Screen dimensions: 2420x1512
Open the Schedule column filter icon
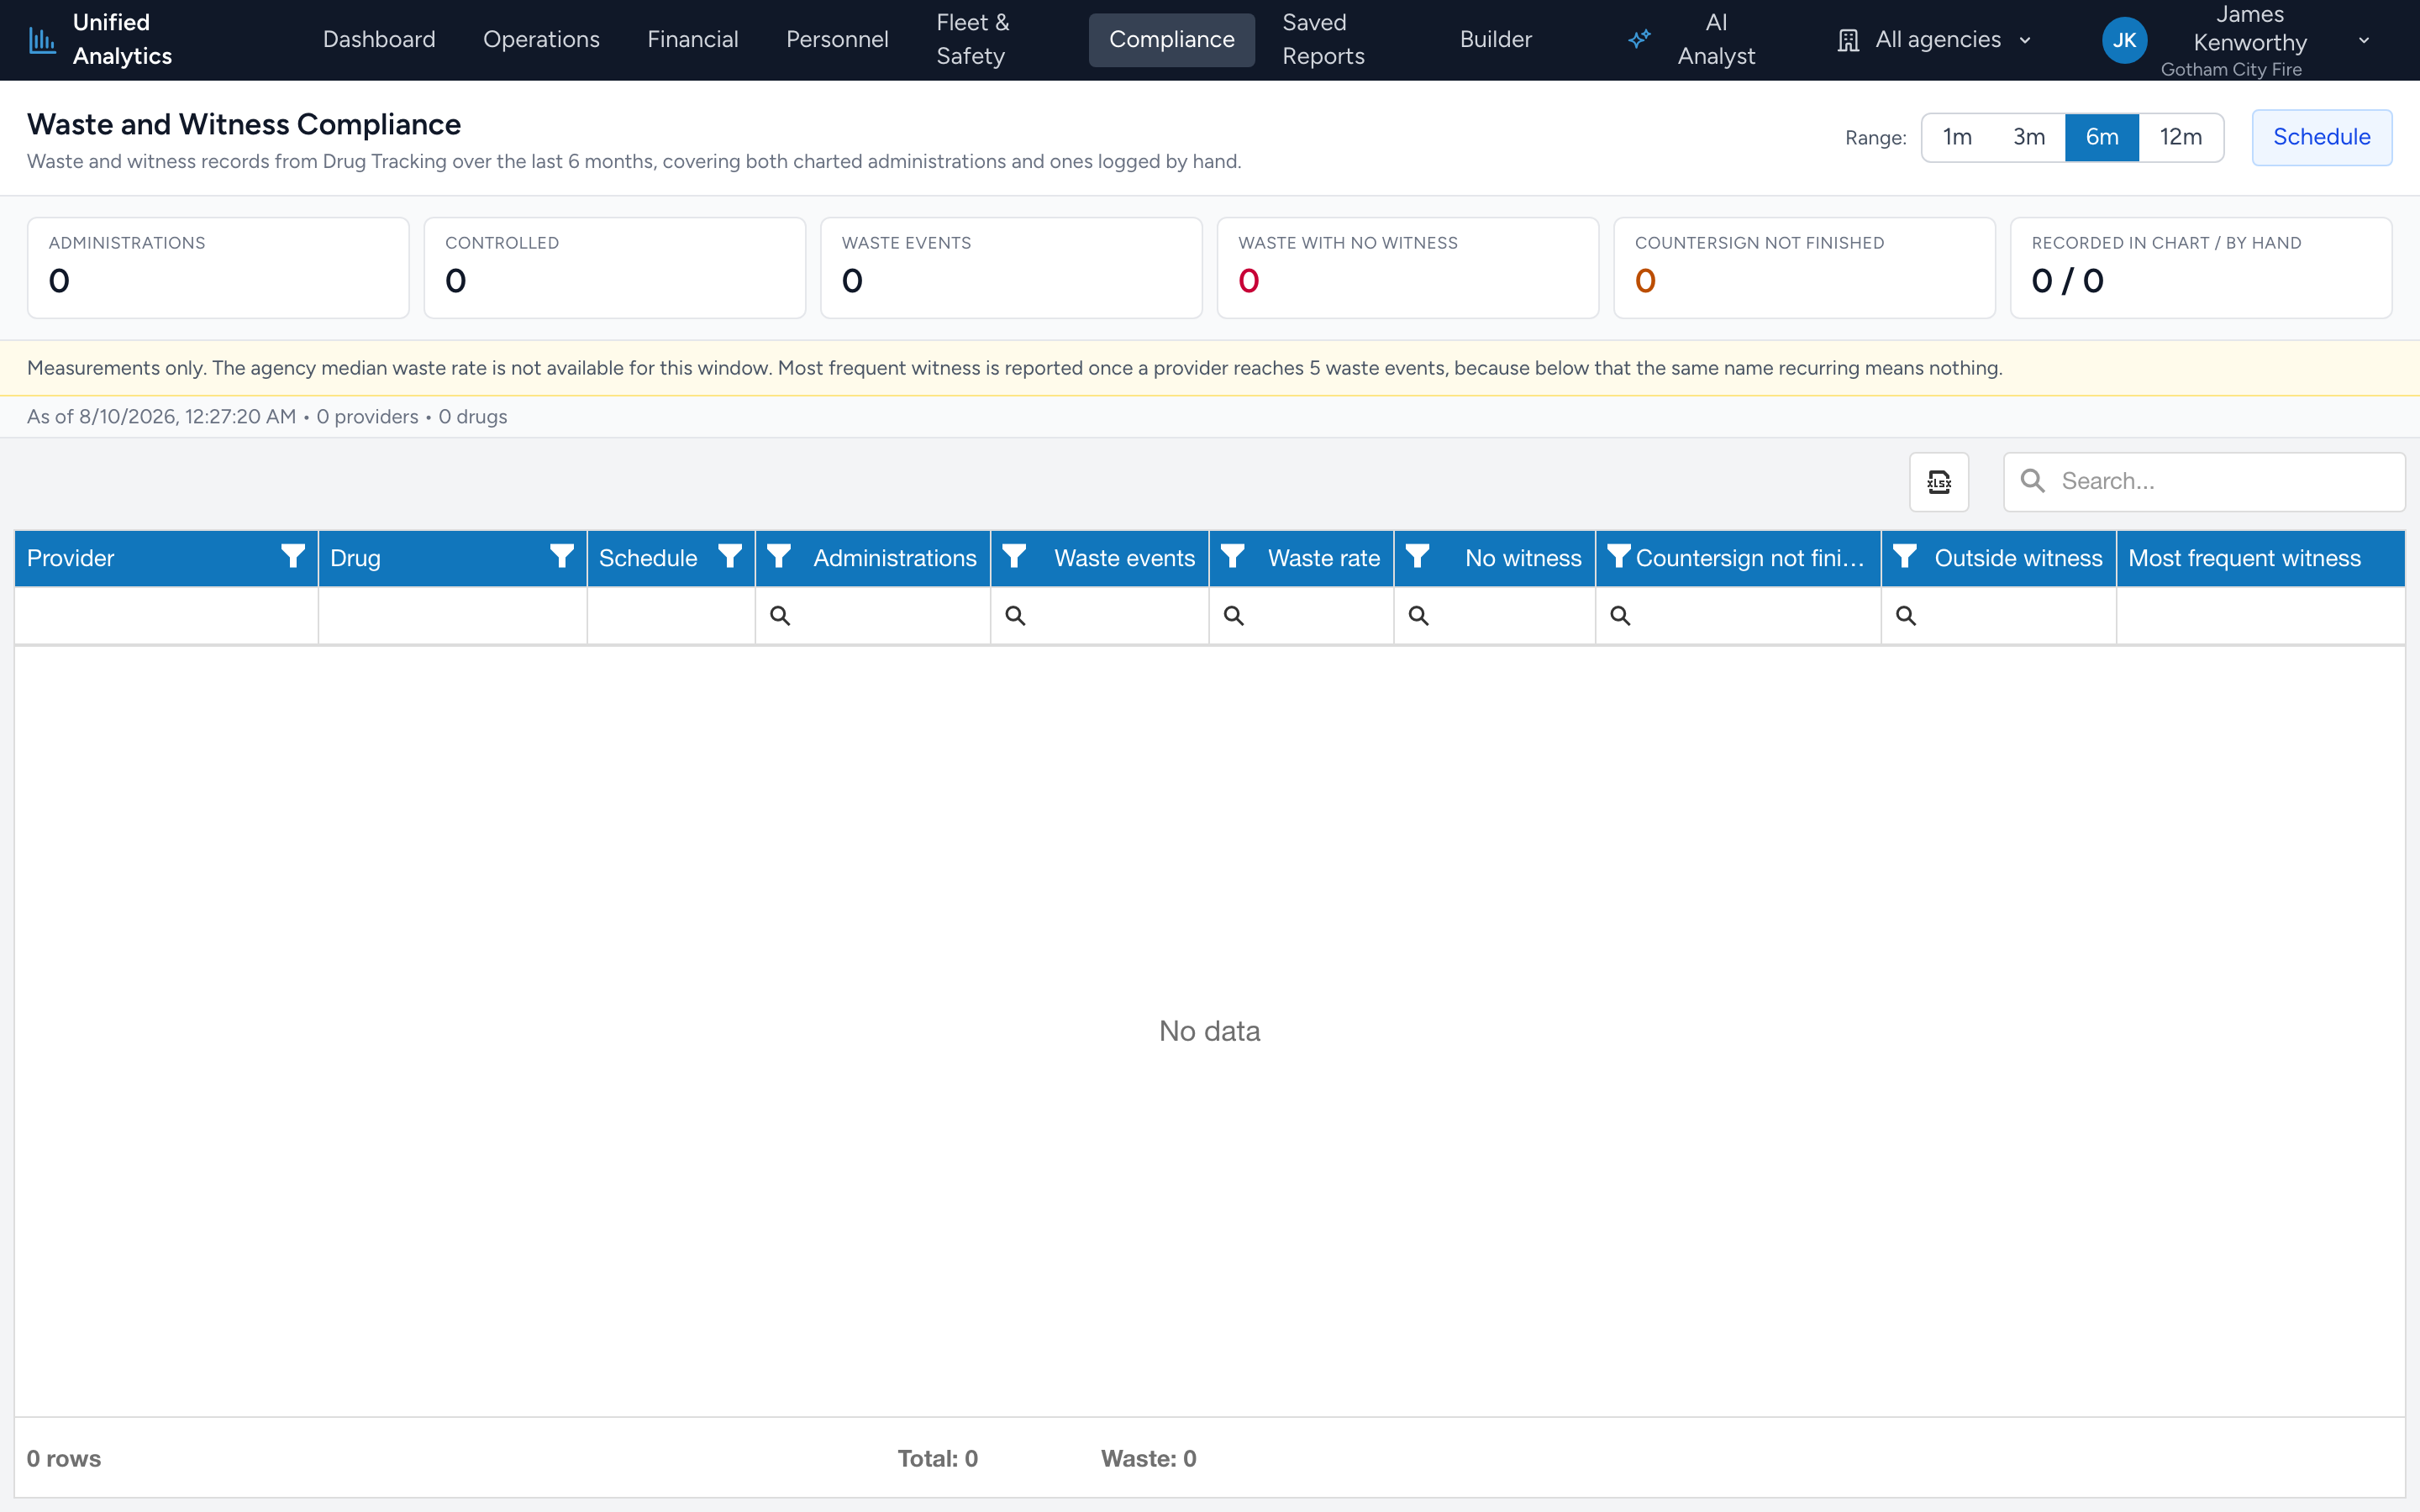730,556
